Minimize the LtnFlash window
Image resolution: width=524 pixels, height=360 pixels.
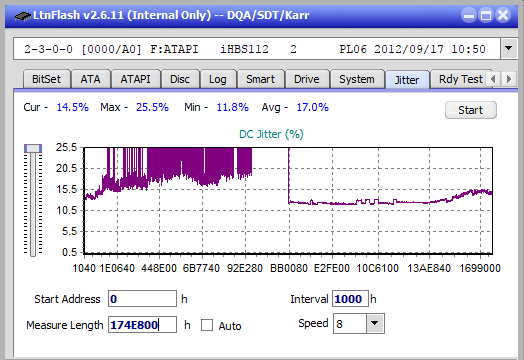point(469,15)
